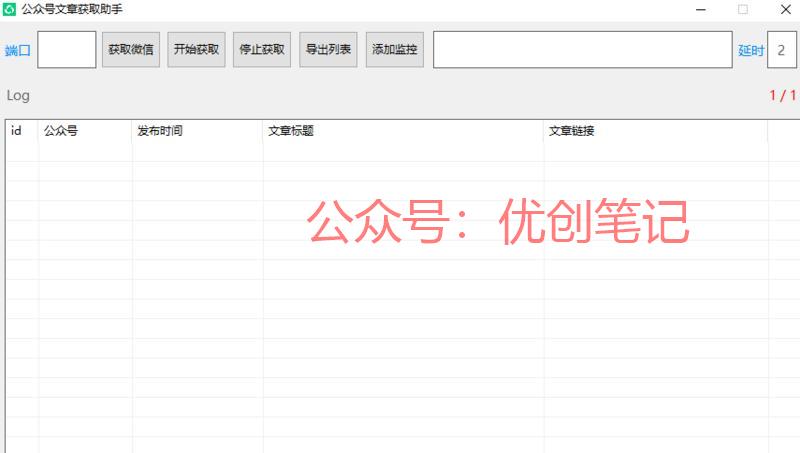The height and width of the screenshot is (453, 800).
Task: Sort by 公众号 column header
Action: (x=85, y=131)
